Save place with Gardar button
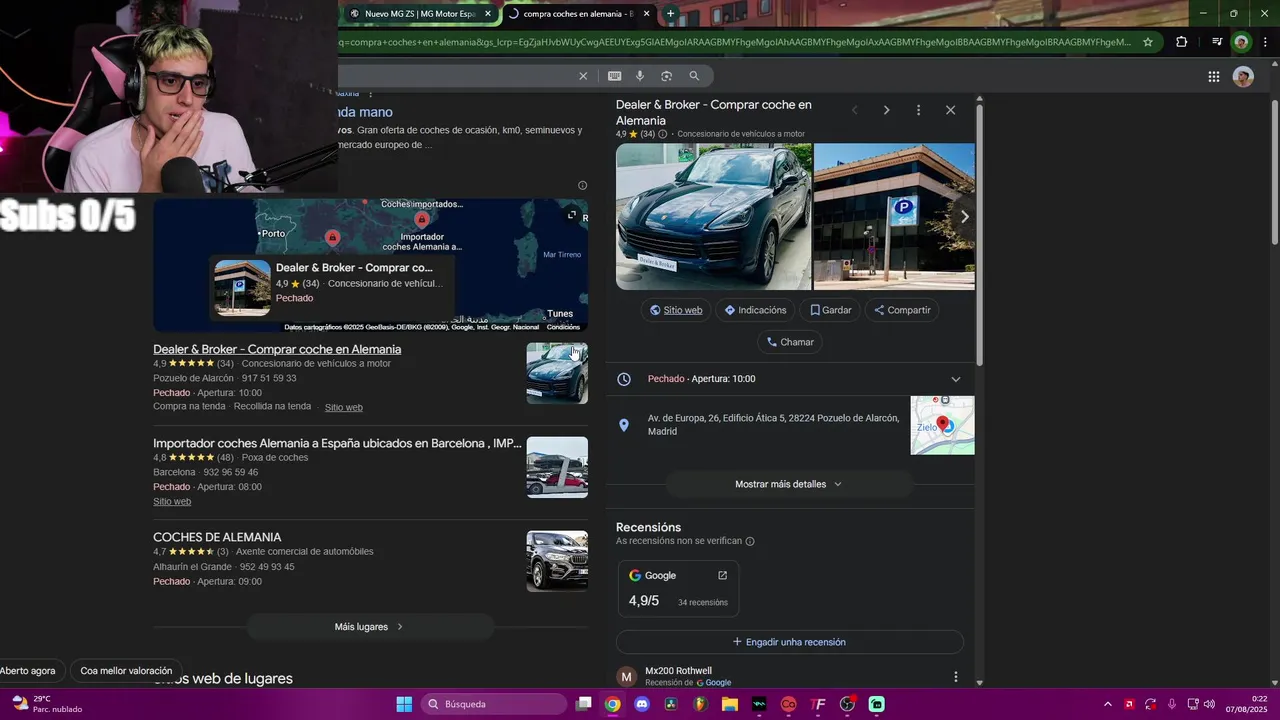 (831, 310)
